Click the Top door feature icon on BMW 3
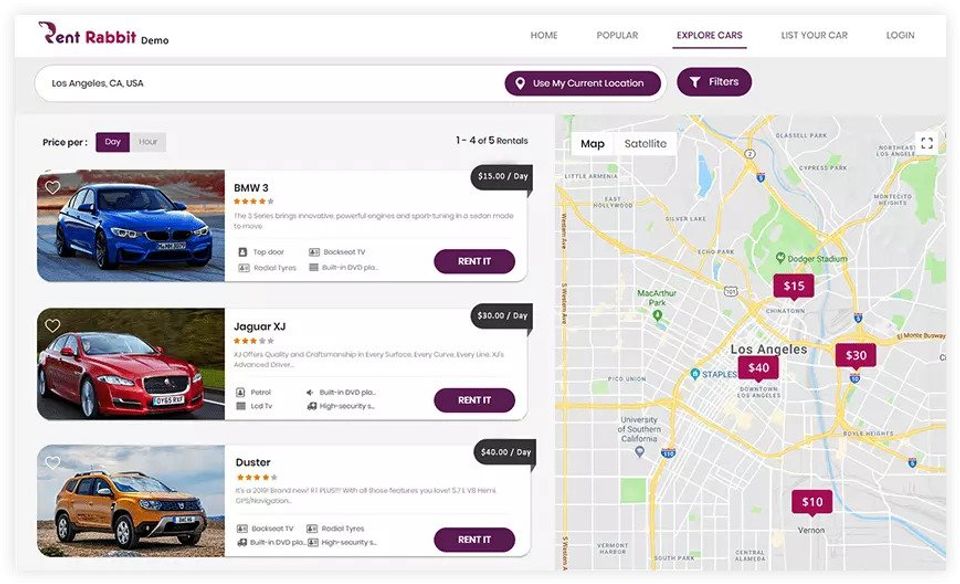Viewport: 960px width, 584px height. (x=242, y=252)
